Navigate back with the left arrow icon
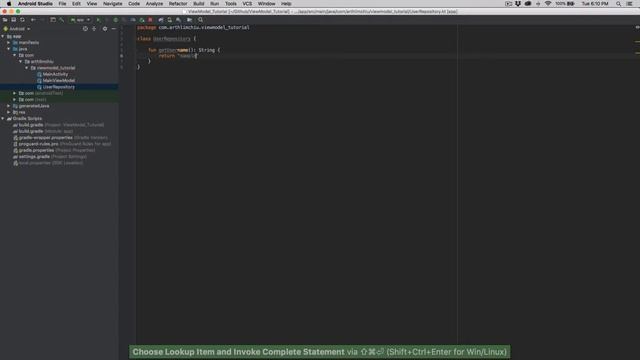 (33, 20)
